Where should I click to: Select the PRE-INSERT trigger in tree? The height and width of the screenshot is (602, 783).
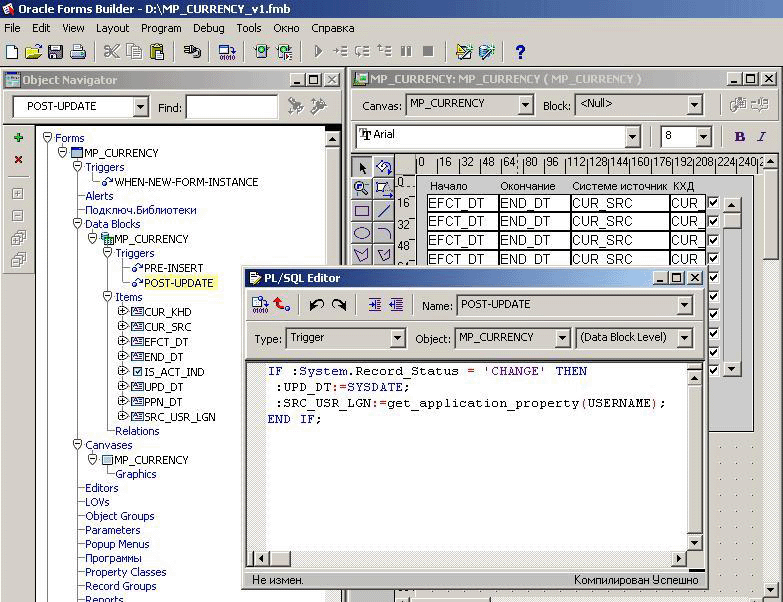pyautogui.click(x=173, y=268)
